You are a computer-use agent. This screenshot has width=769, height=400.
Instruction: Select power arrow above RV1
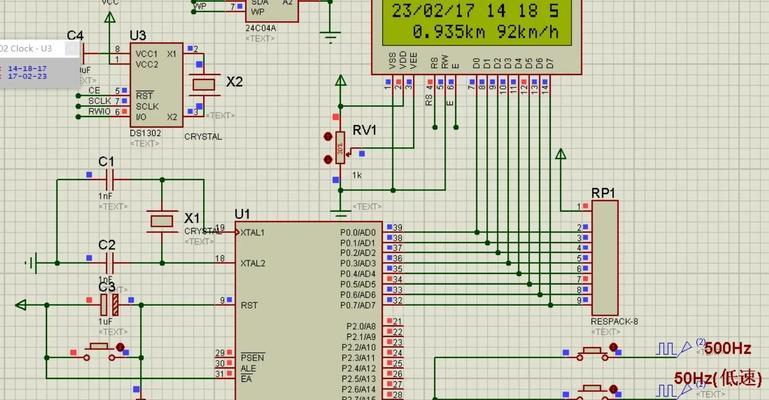(340, 80)
